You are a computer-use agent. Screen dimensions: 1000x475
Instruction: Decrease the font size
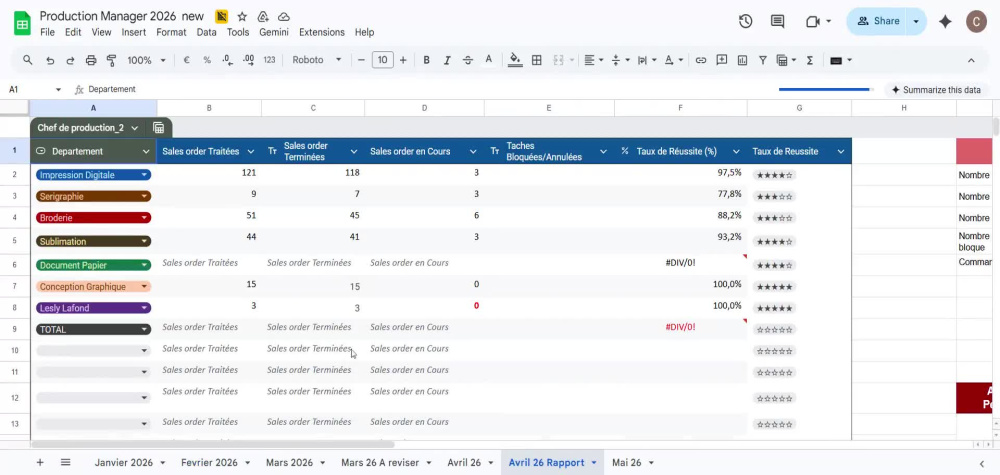361,60
